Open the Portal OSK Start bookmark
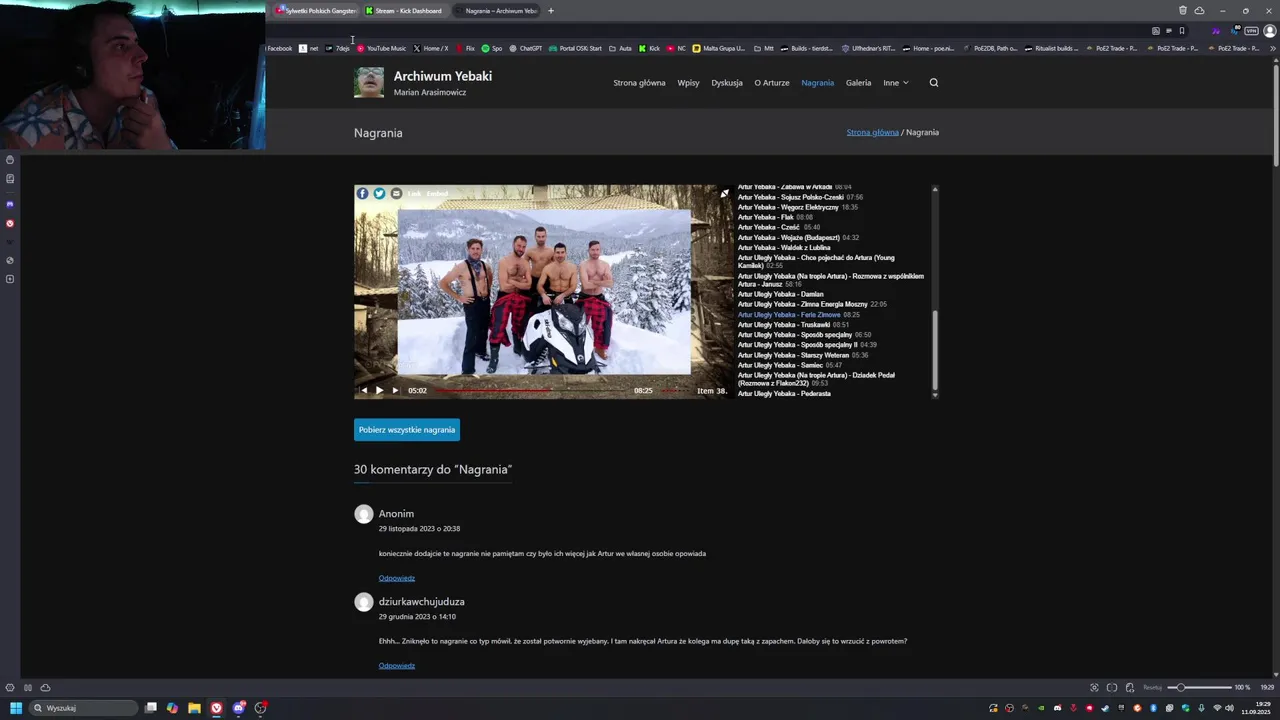The width and height of the screenshot is (1280, 720). point(575,48)
